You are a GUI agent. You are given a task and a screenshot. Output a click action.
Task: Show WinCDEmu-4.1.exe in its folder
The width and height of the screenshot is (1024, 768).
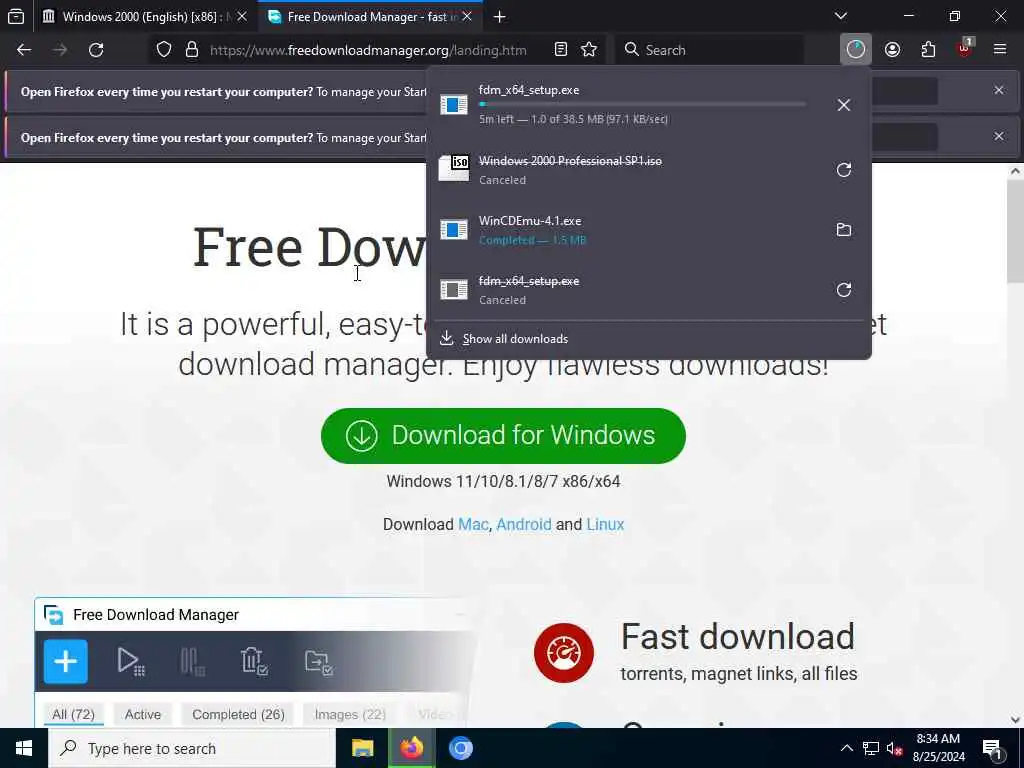(844, 230)
